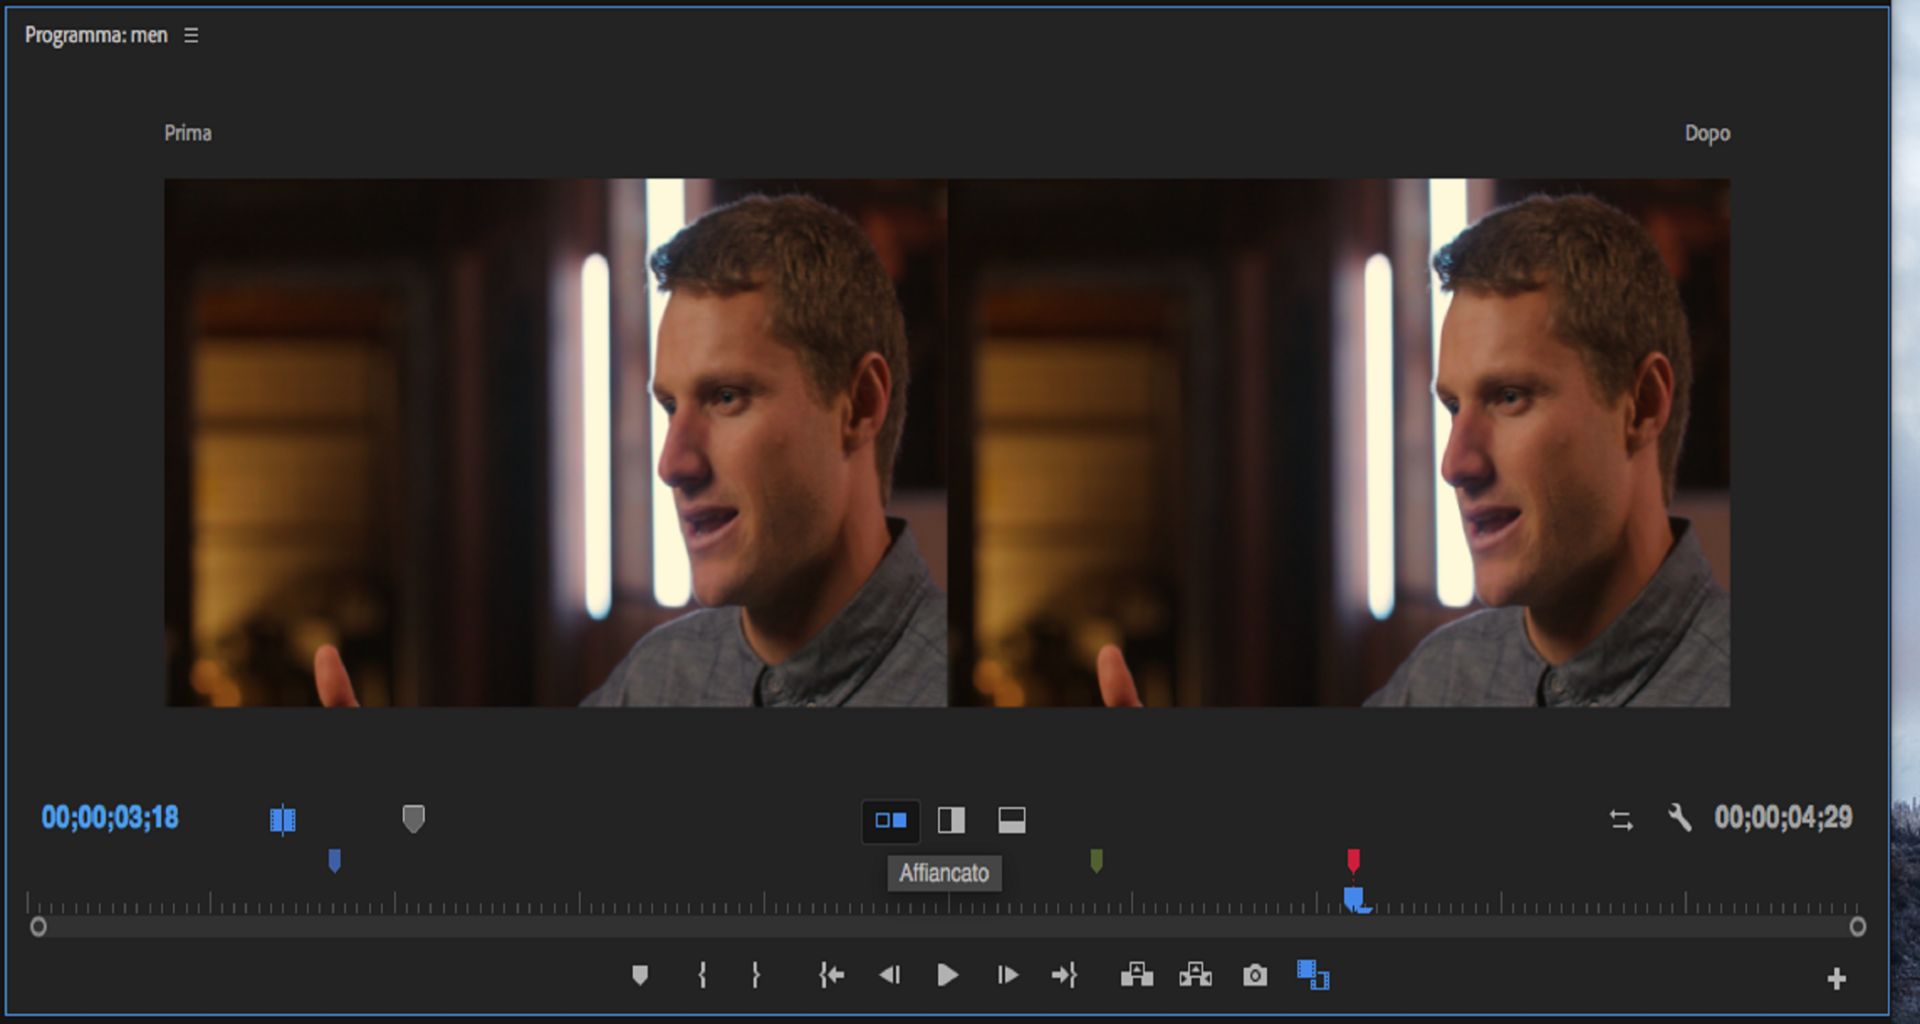The image size is (1920, 1024).
Task: Go to In point
Action: [x=831, y=975]
